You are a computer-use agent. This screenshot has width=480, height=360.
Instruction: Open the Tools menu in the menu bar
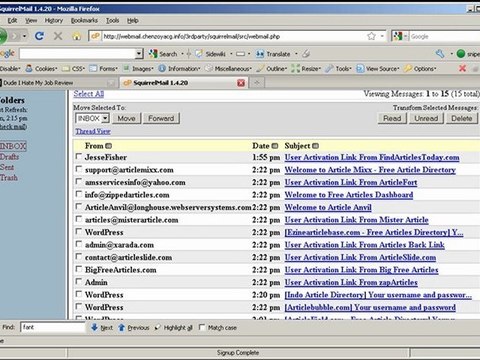click(x=112, y=20)
